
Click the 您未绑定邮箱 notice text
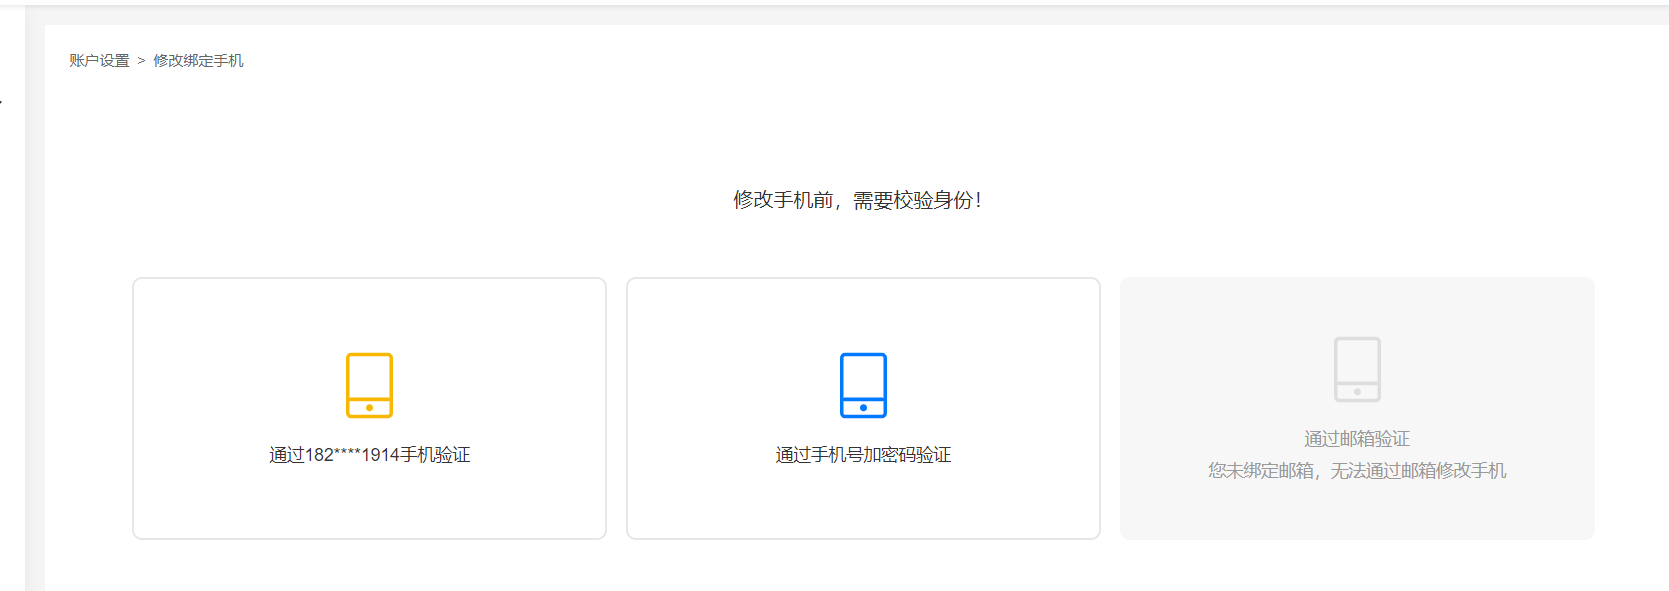[x=1357, y=471]
